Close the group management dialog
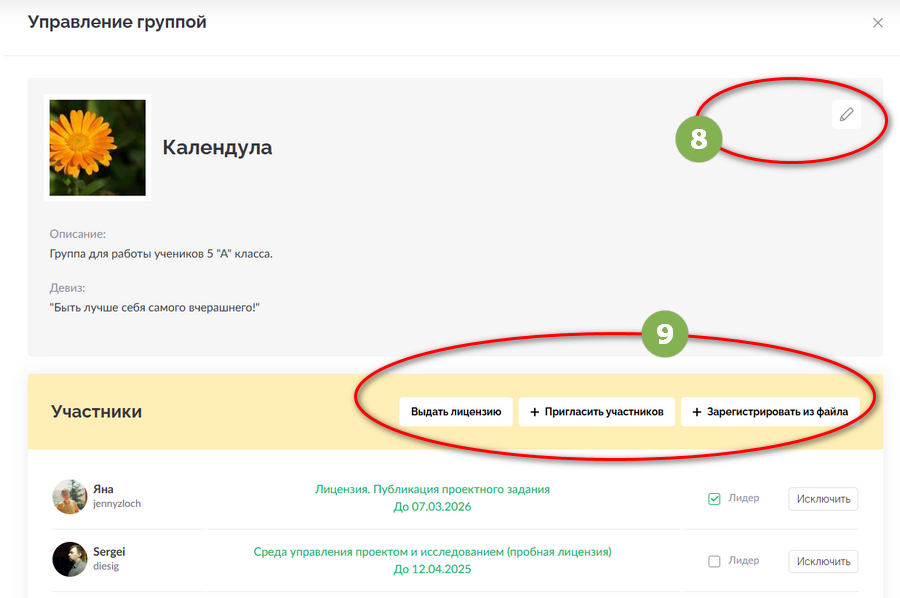 click(878, 23)
